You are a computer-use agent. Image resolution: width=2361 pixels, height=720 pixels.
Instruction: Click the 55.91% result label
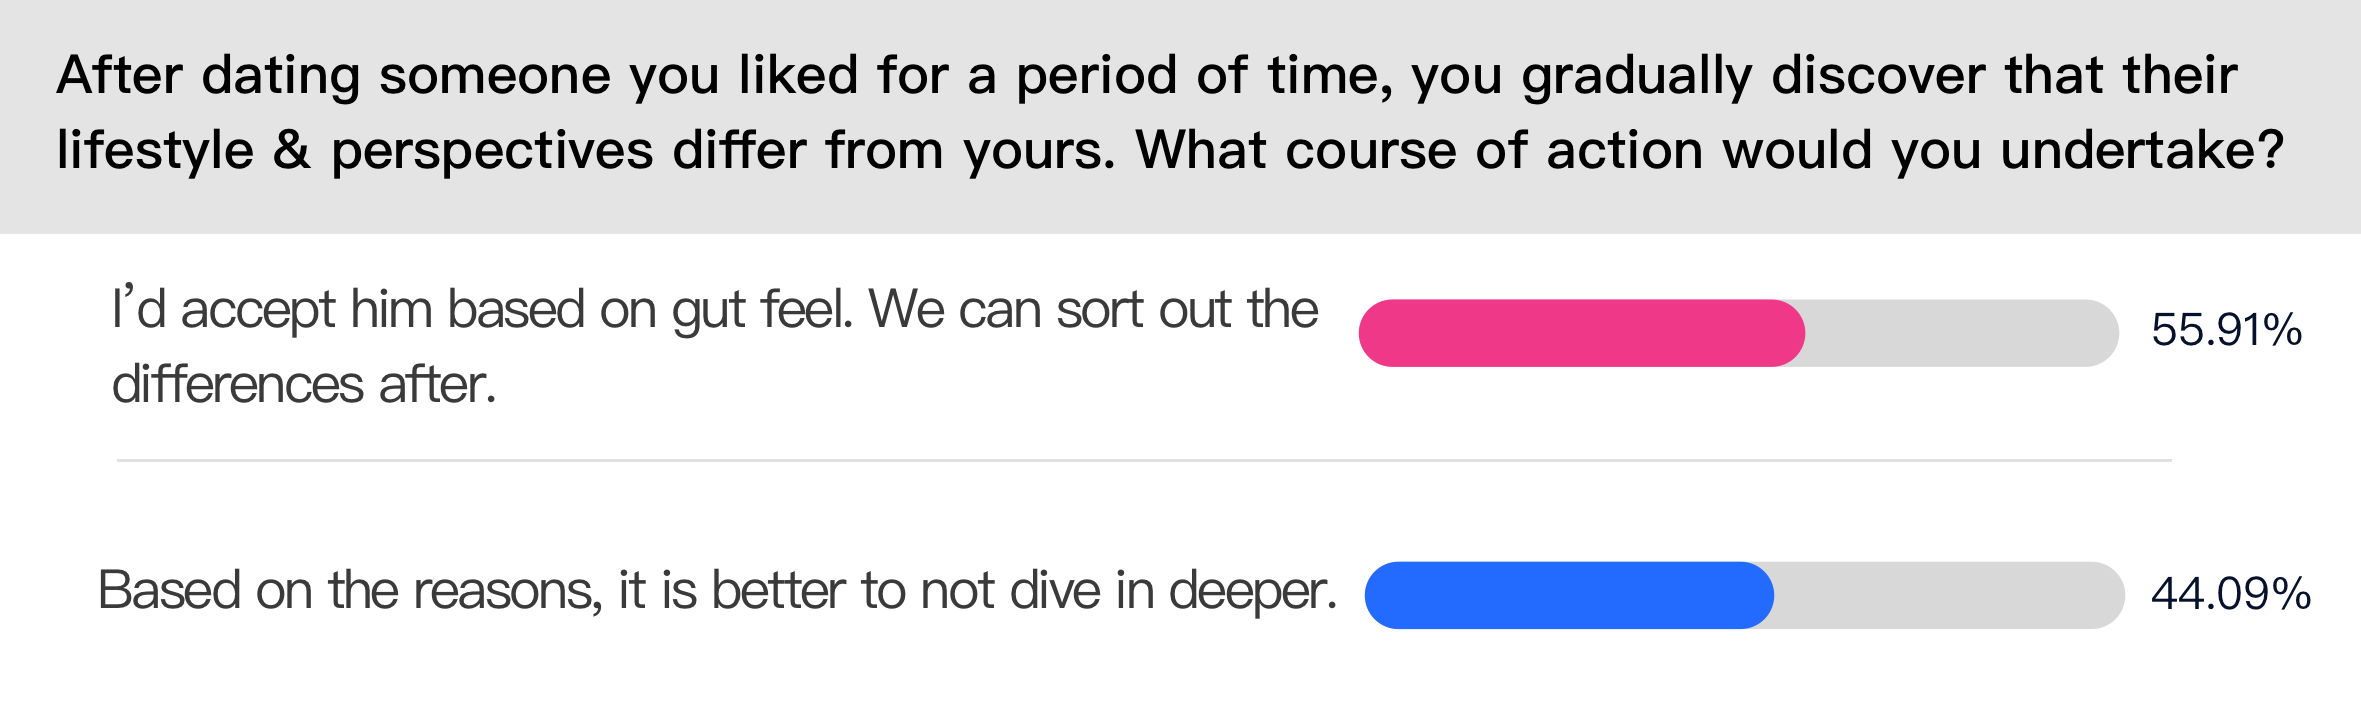tap(2226, 331)
